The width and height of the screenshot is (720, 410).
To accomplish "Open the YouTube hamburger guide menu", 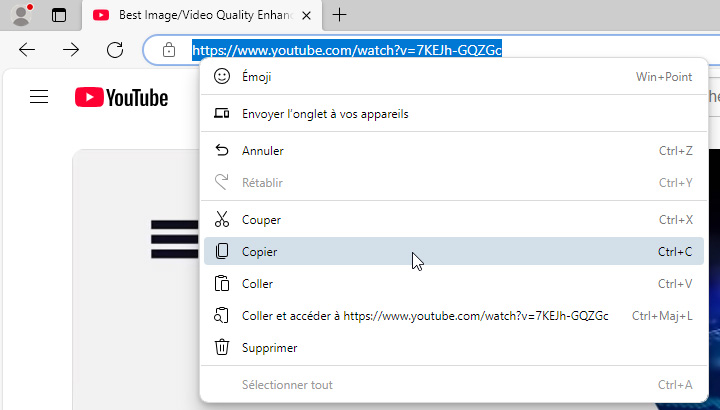I will pos(39,97).
